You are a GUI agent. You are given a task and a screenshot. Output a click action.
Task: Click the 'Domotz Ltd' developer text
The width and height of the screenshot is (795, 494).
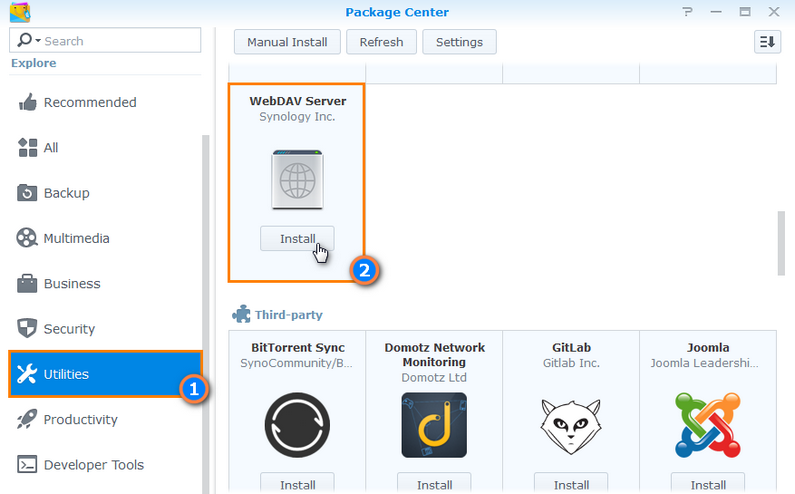pos(434,377)
